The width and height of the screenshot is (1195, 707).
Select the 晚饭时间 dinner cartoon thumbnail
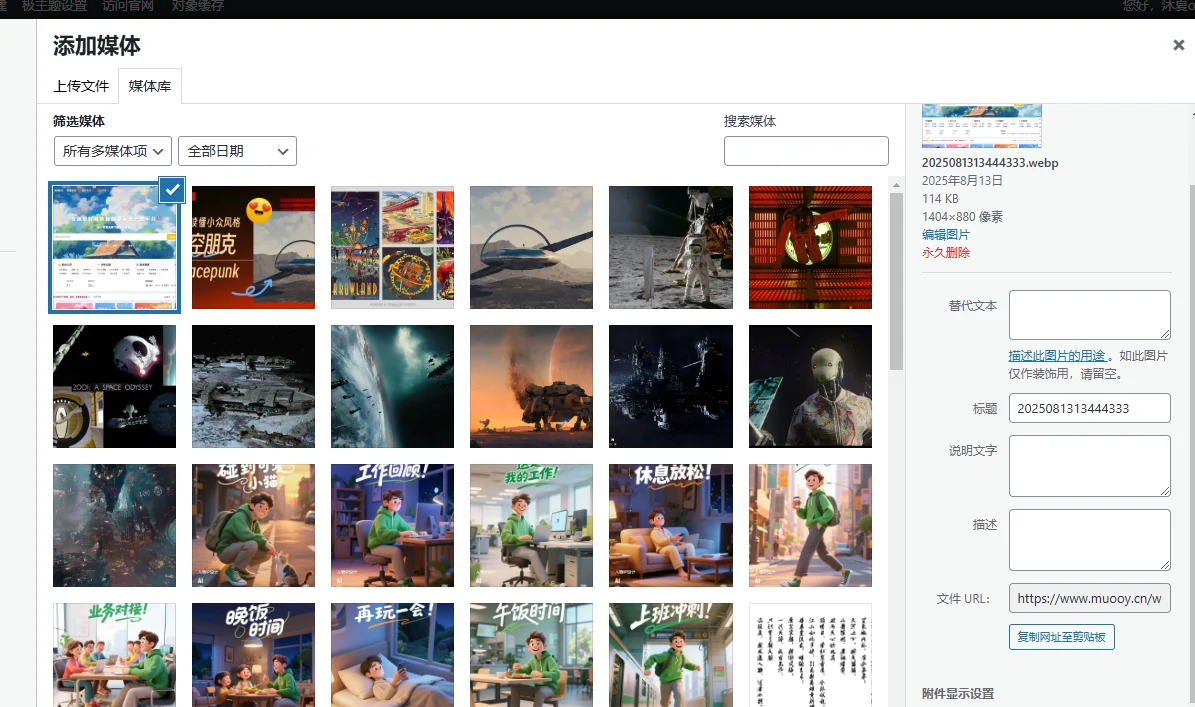tap(253, 655)
